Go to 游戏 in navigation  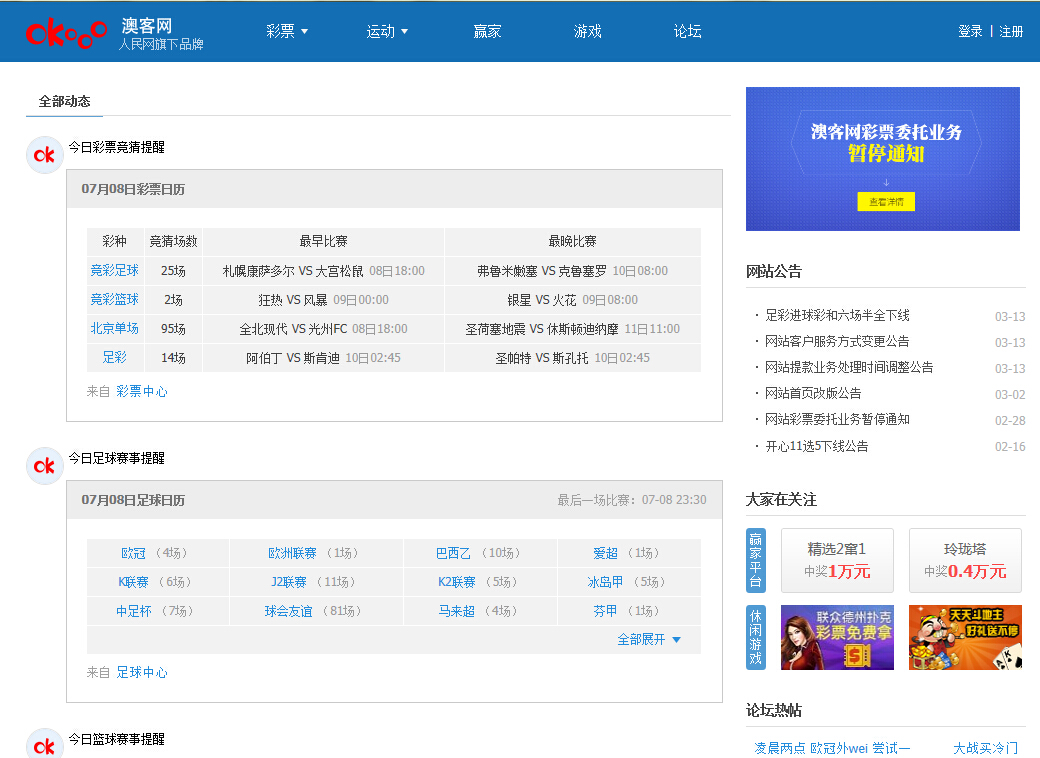[587, 31]
